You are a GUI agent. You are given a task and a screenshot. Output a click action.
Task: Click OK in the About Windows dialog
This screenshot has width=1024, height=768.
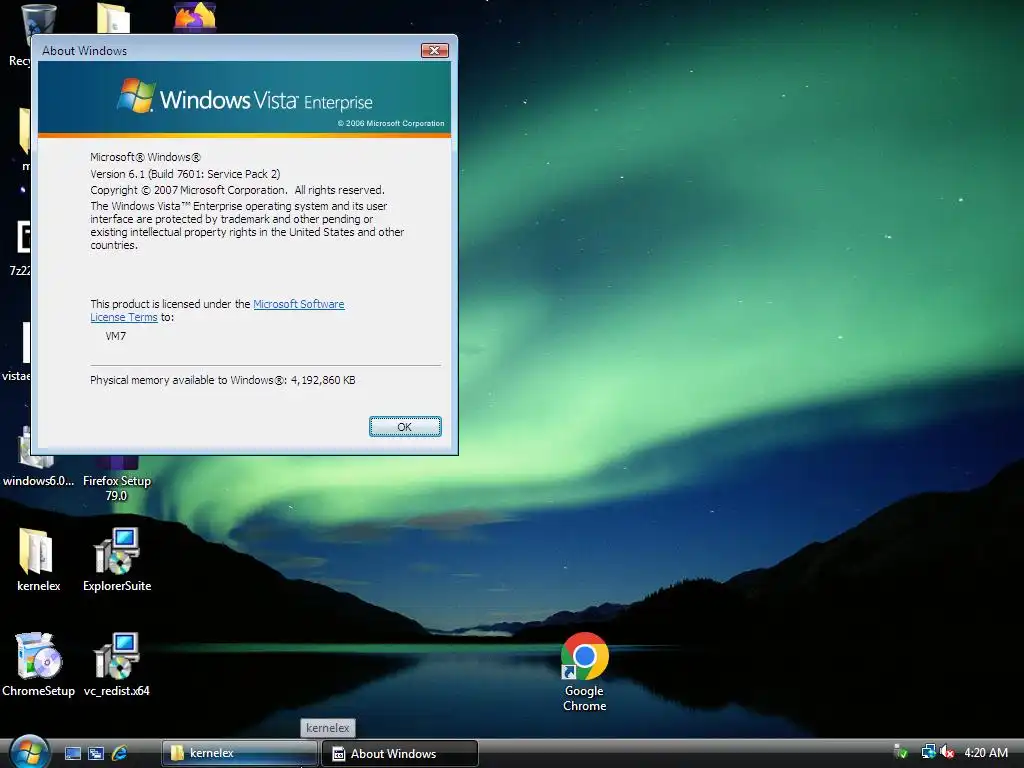pos(405,426)
